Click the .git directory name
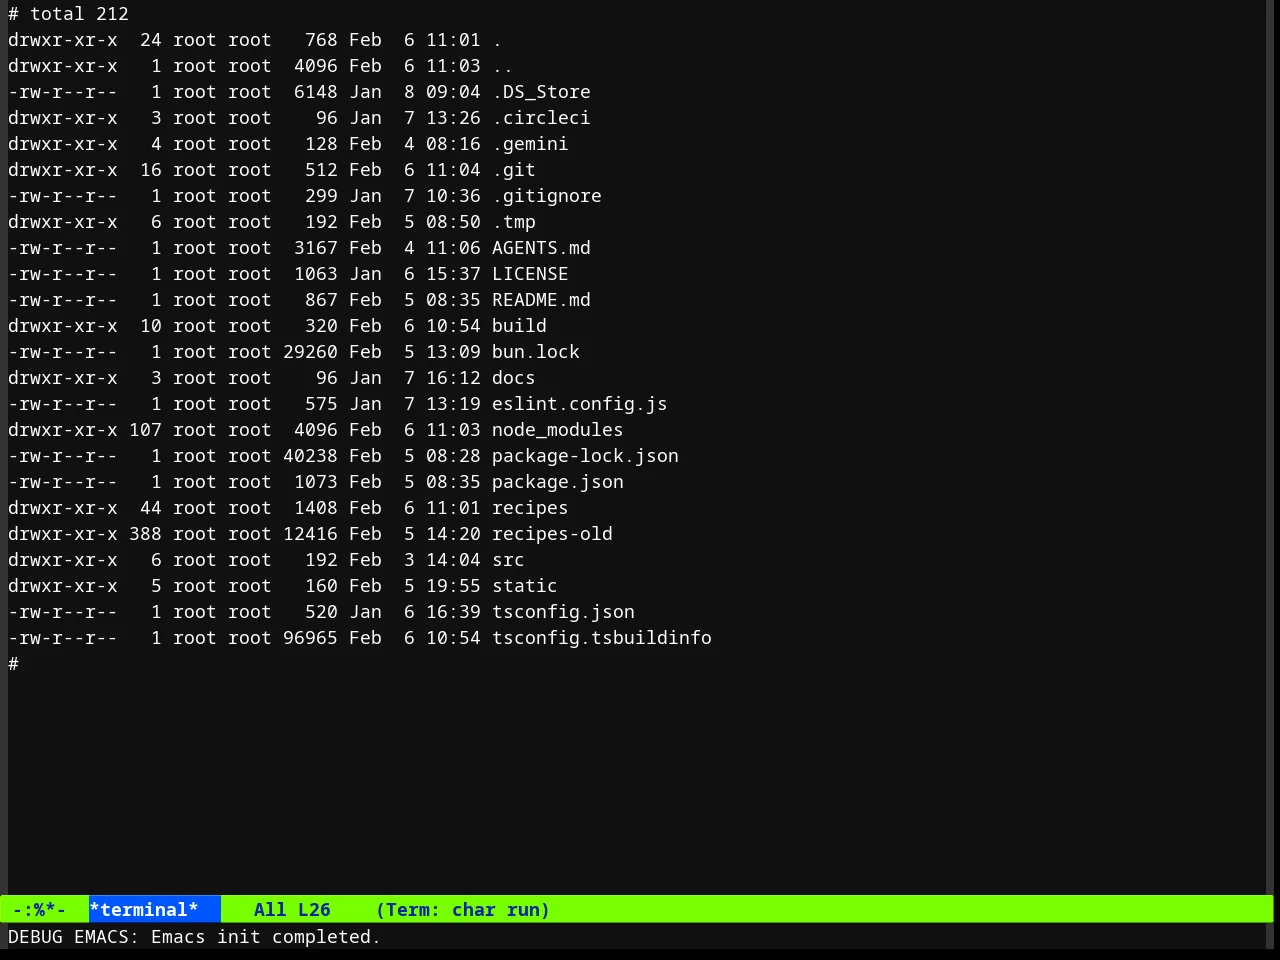 [514, 170]
